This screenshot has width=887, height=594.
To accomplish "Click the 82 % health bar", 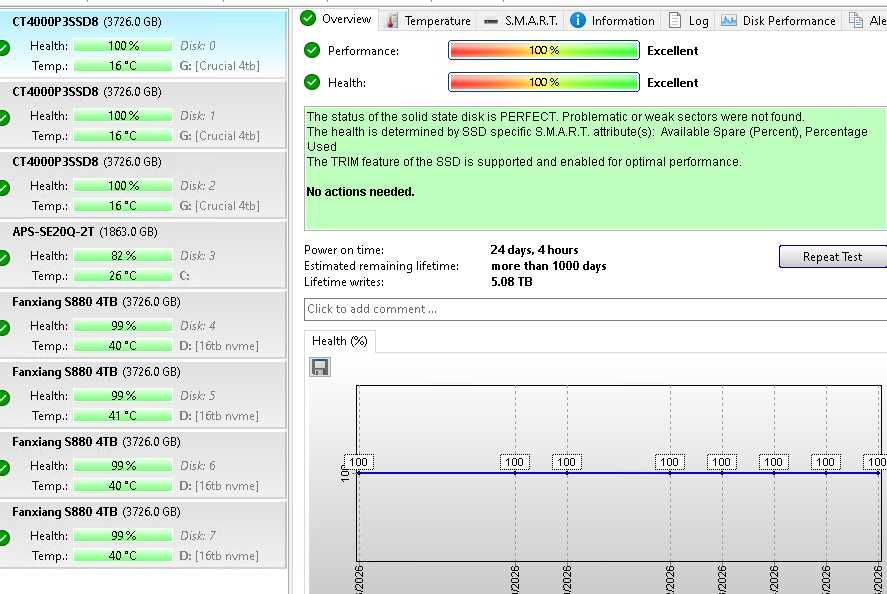I will pyautogui.click(x=123, y=256).
